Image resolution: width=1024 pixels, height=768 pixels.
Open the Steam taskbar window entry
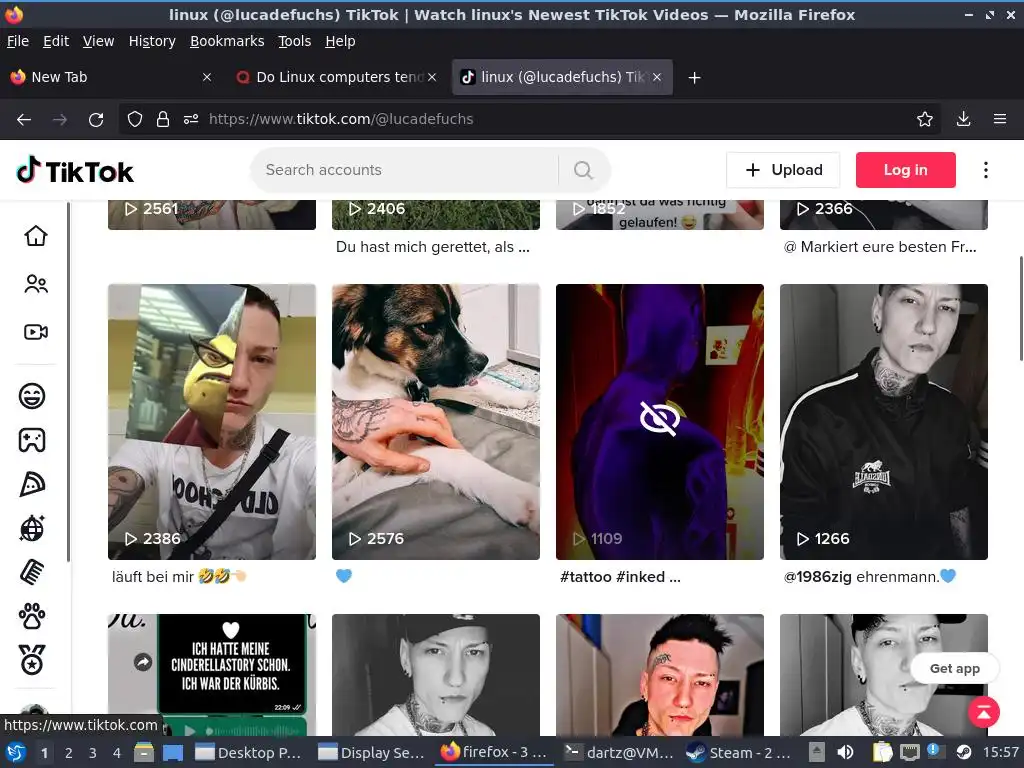[x=739, y=753]
